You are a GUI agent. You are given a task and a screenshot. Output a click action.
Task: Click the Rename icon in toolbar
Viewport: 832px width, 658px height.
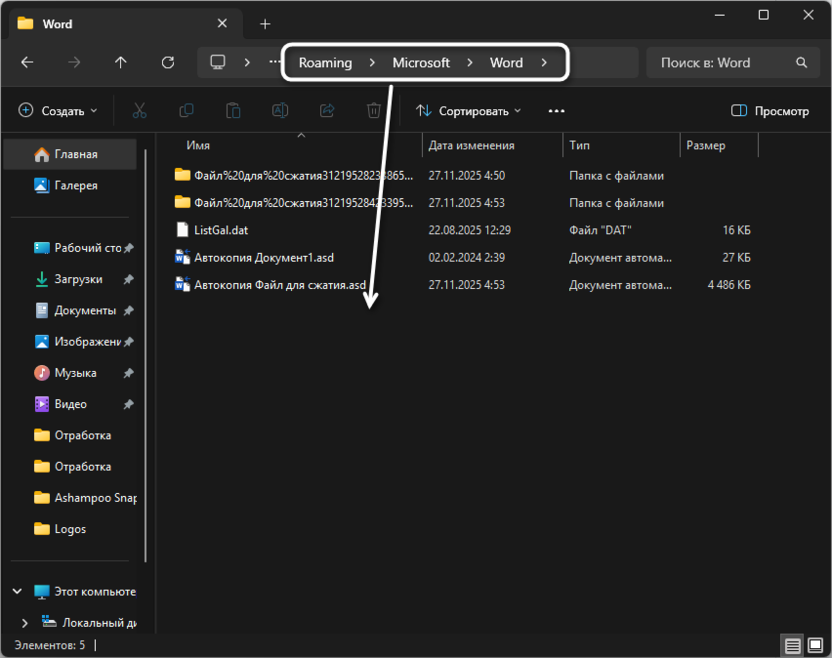(x=280, y=111)
